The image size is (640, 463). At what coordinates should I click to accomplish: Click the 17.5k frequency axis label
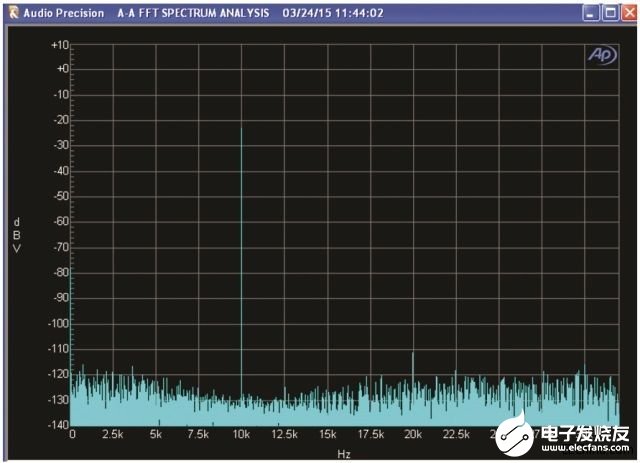tap(371, 434)
